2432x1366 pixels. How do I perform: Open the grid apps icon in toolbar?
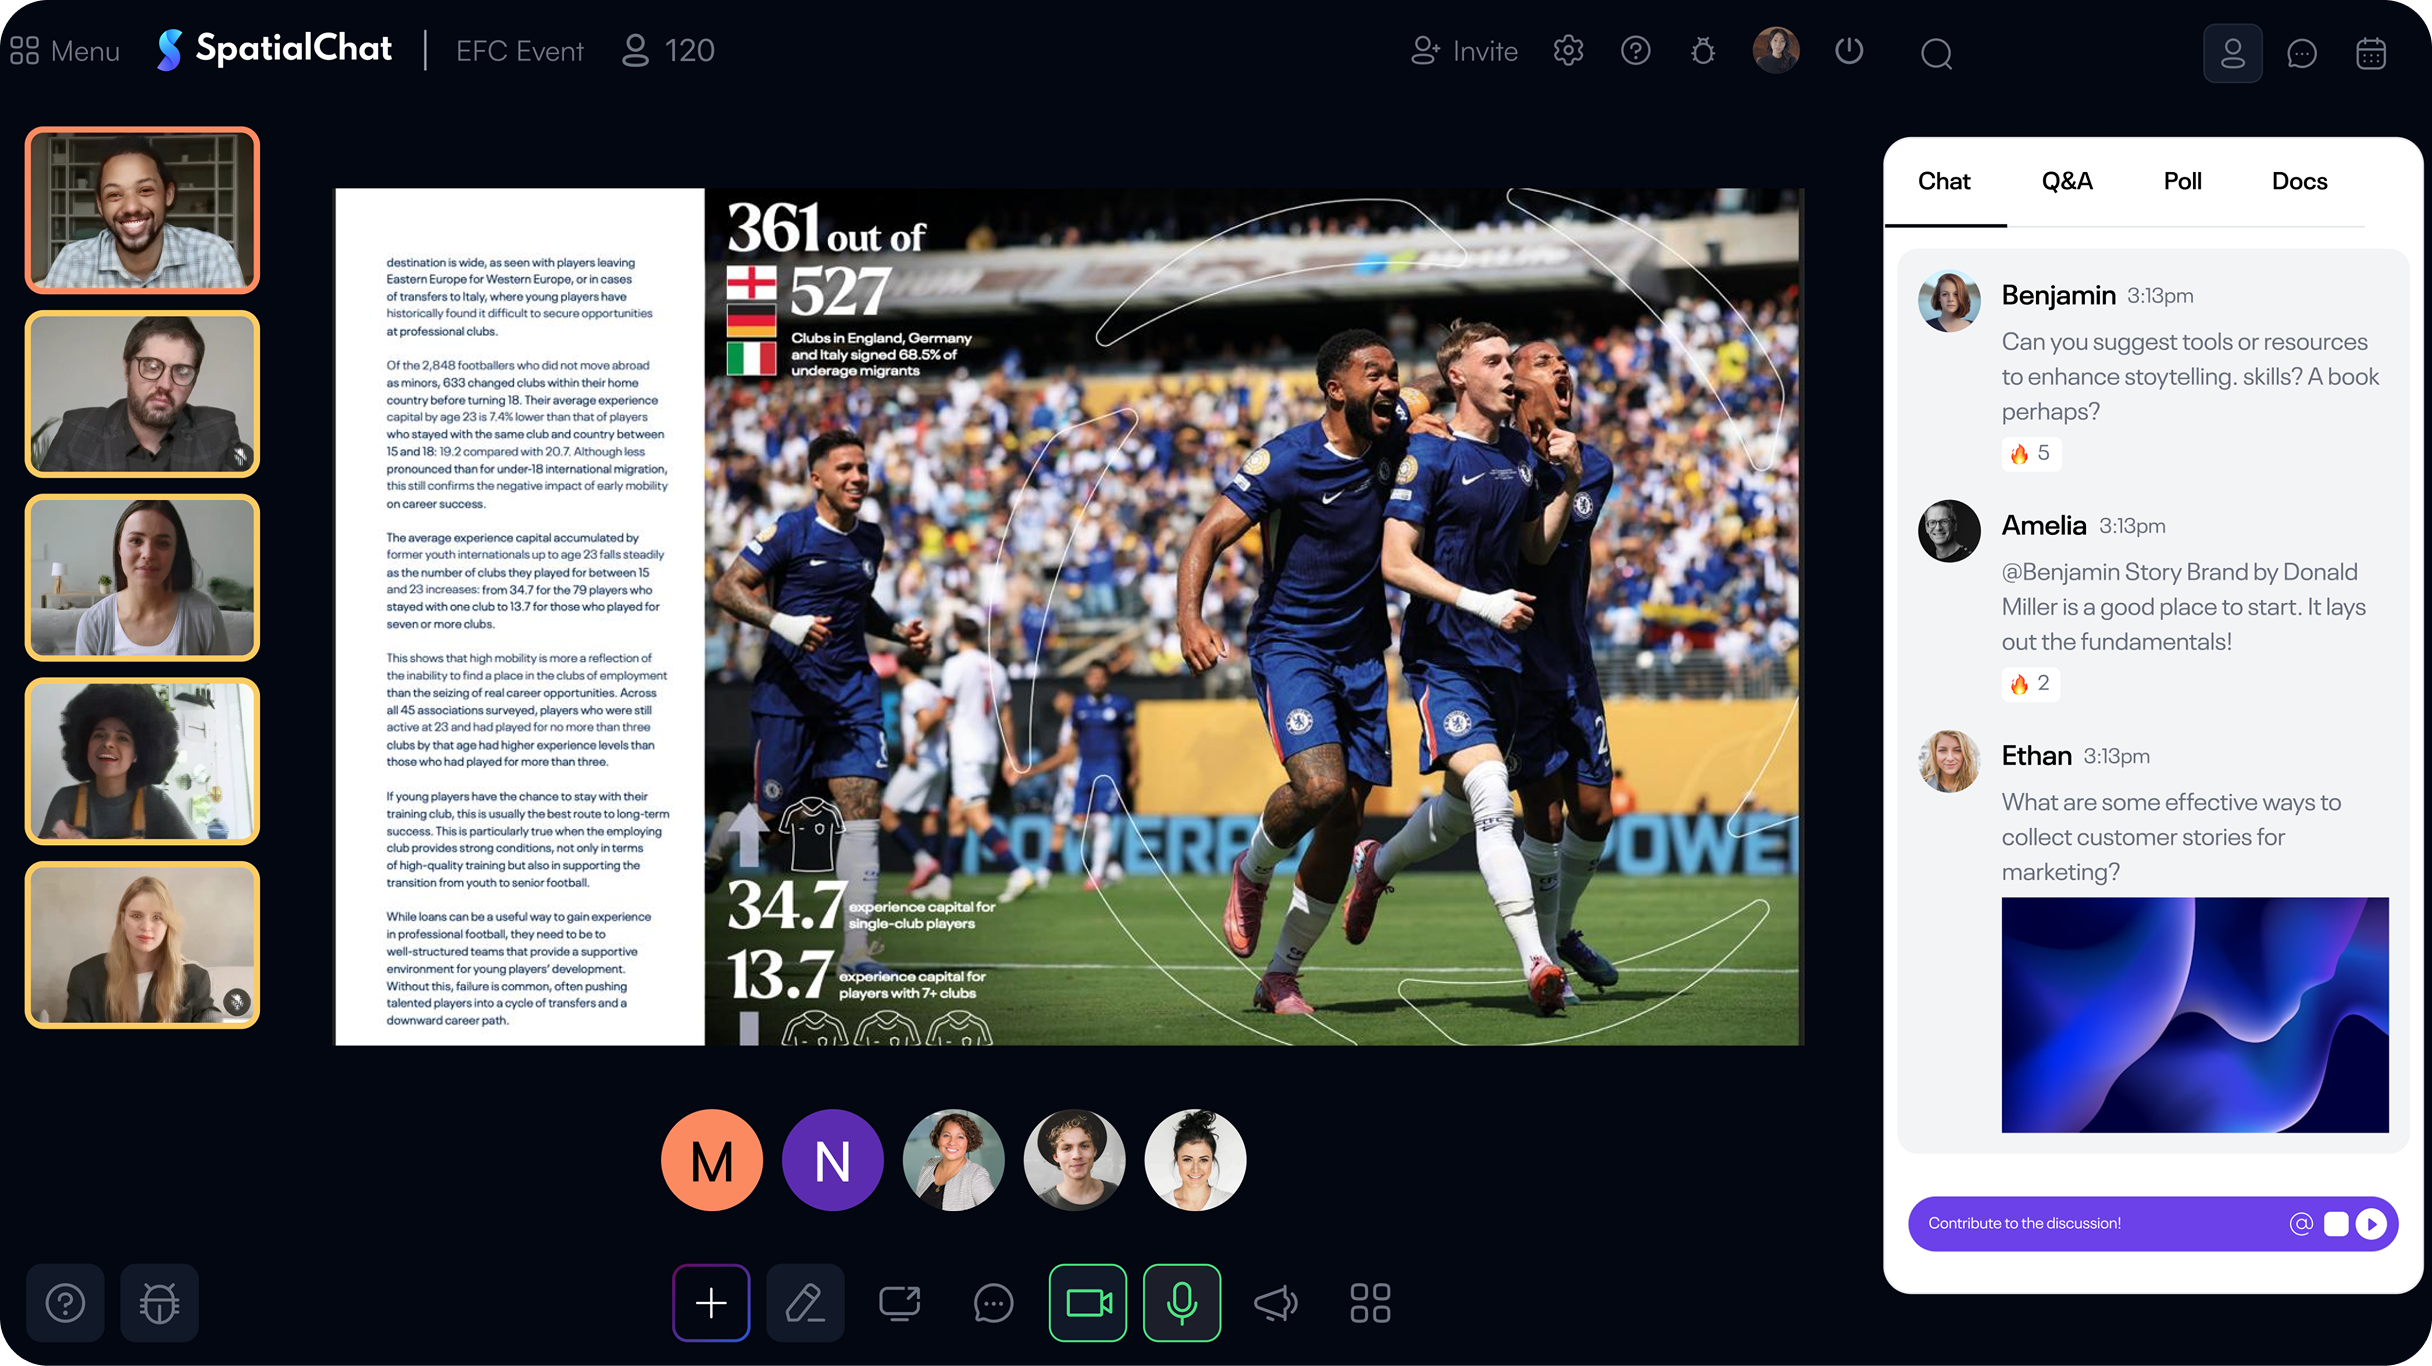(1370, 1302)
